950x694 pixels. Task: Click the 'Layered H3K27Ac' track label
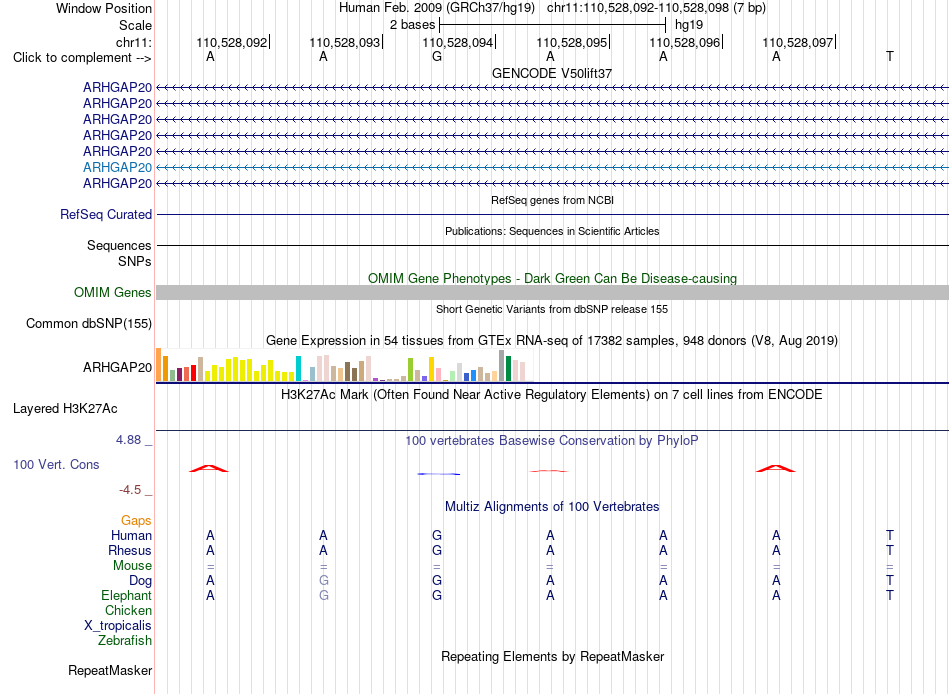65,409
